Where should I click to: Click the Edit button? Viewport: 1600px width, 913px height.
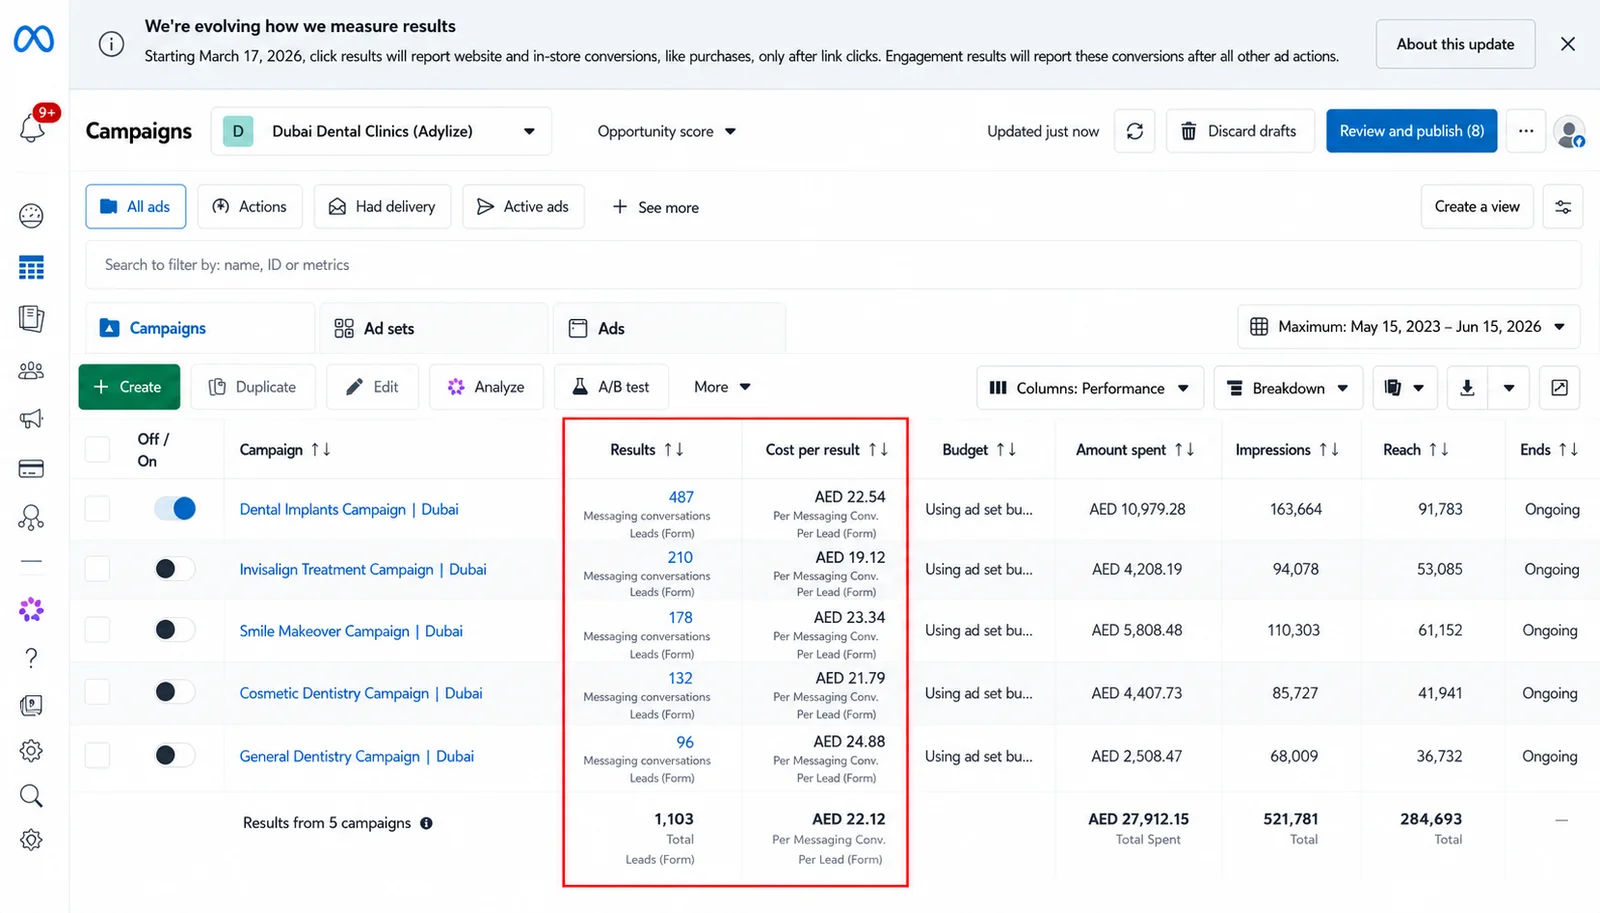click(x=372, y=387)
